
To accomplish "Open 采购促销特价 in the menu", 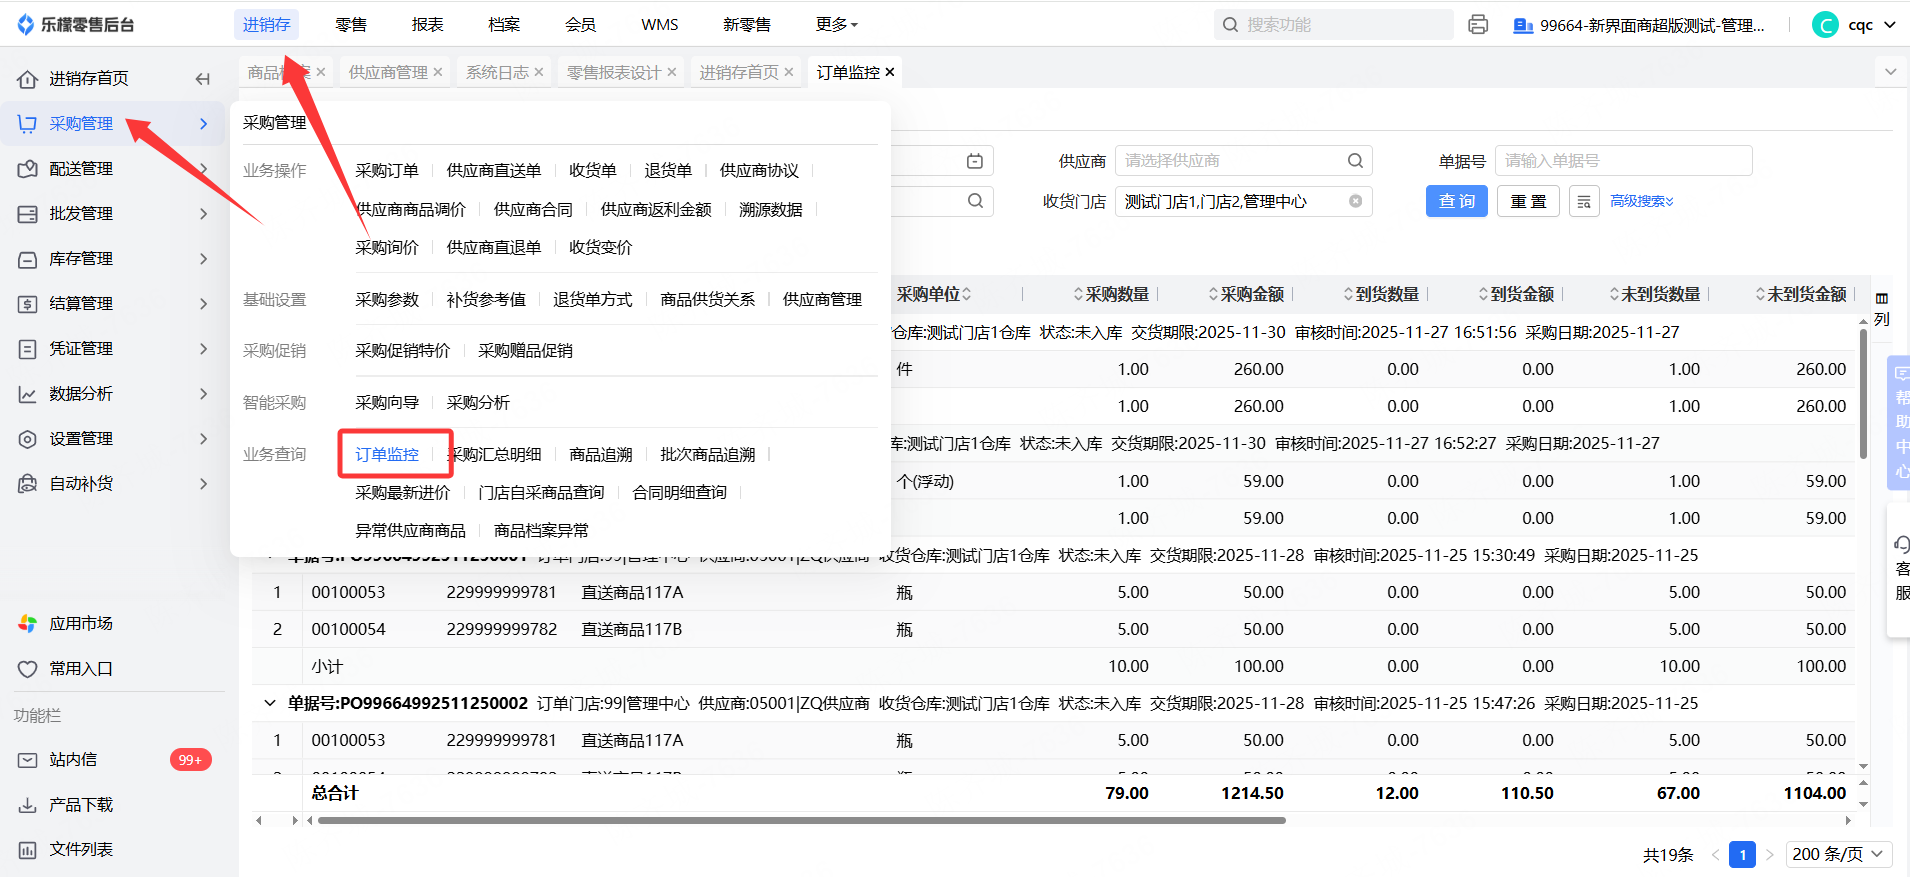I will coord(403,351).
